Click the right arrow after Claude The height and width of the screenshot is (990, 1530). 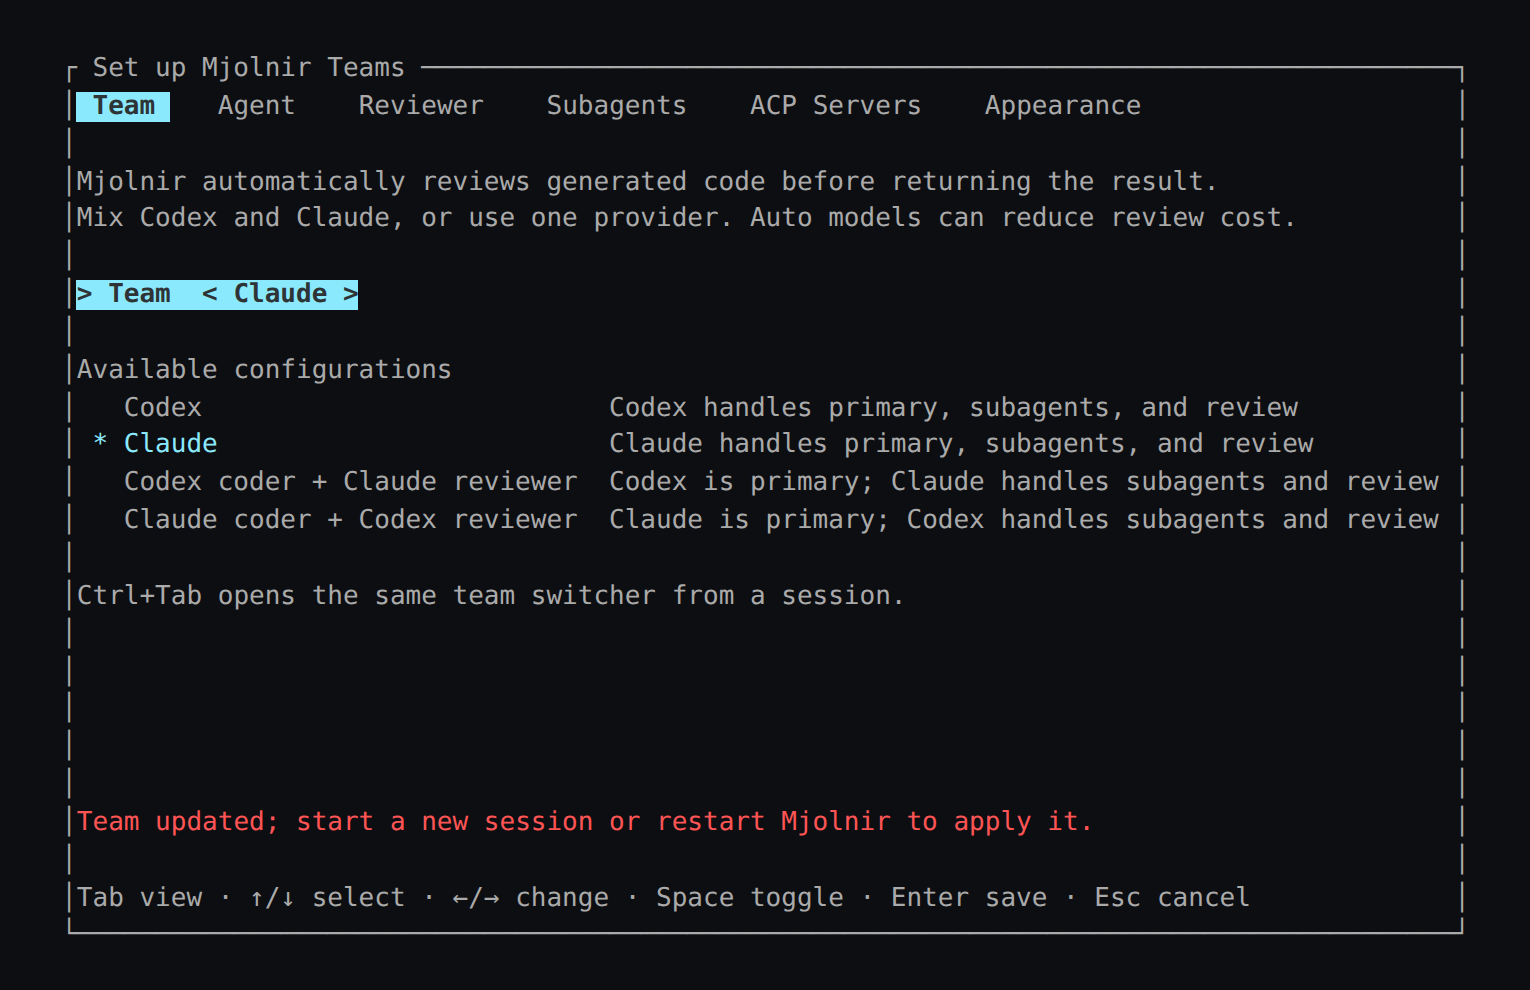[350, 294]
